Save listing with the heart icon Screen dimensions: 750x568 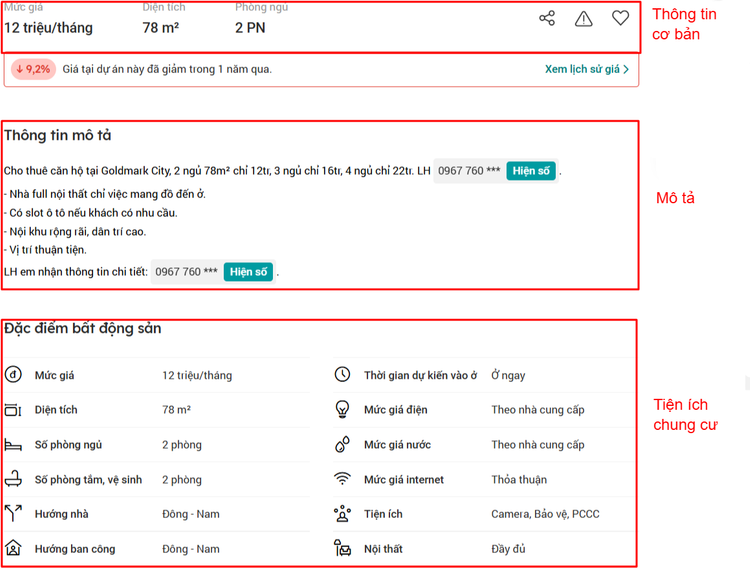click(621, 18)
